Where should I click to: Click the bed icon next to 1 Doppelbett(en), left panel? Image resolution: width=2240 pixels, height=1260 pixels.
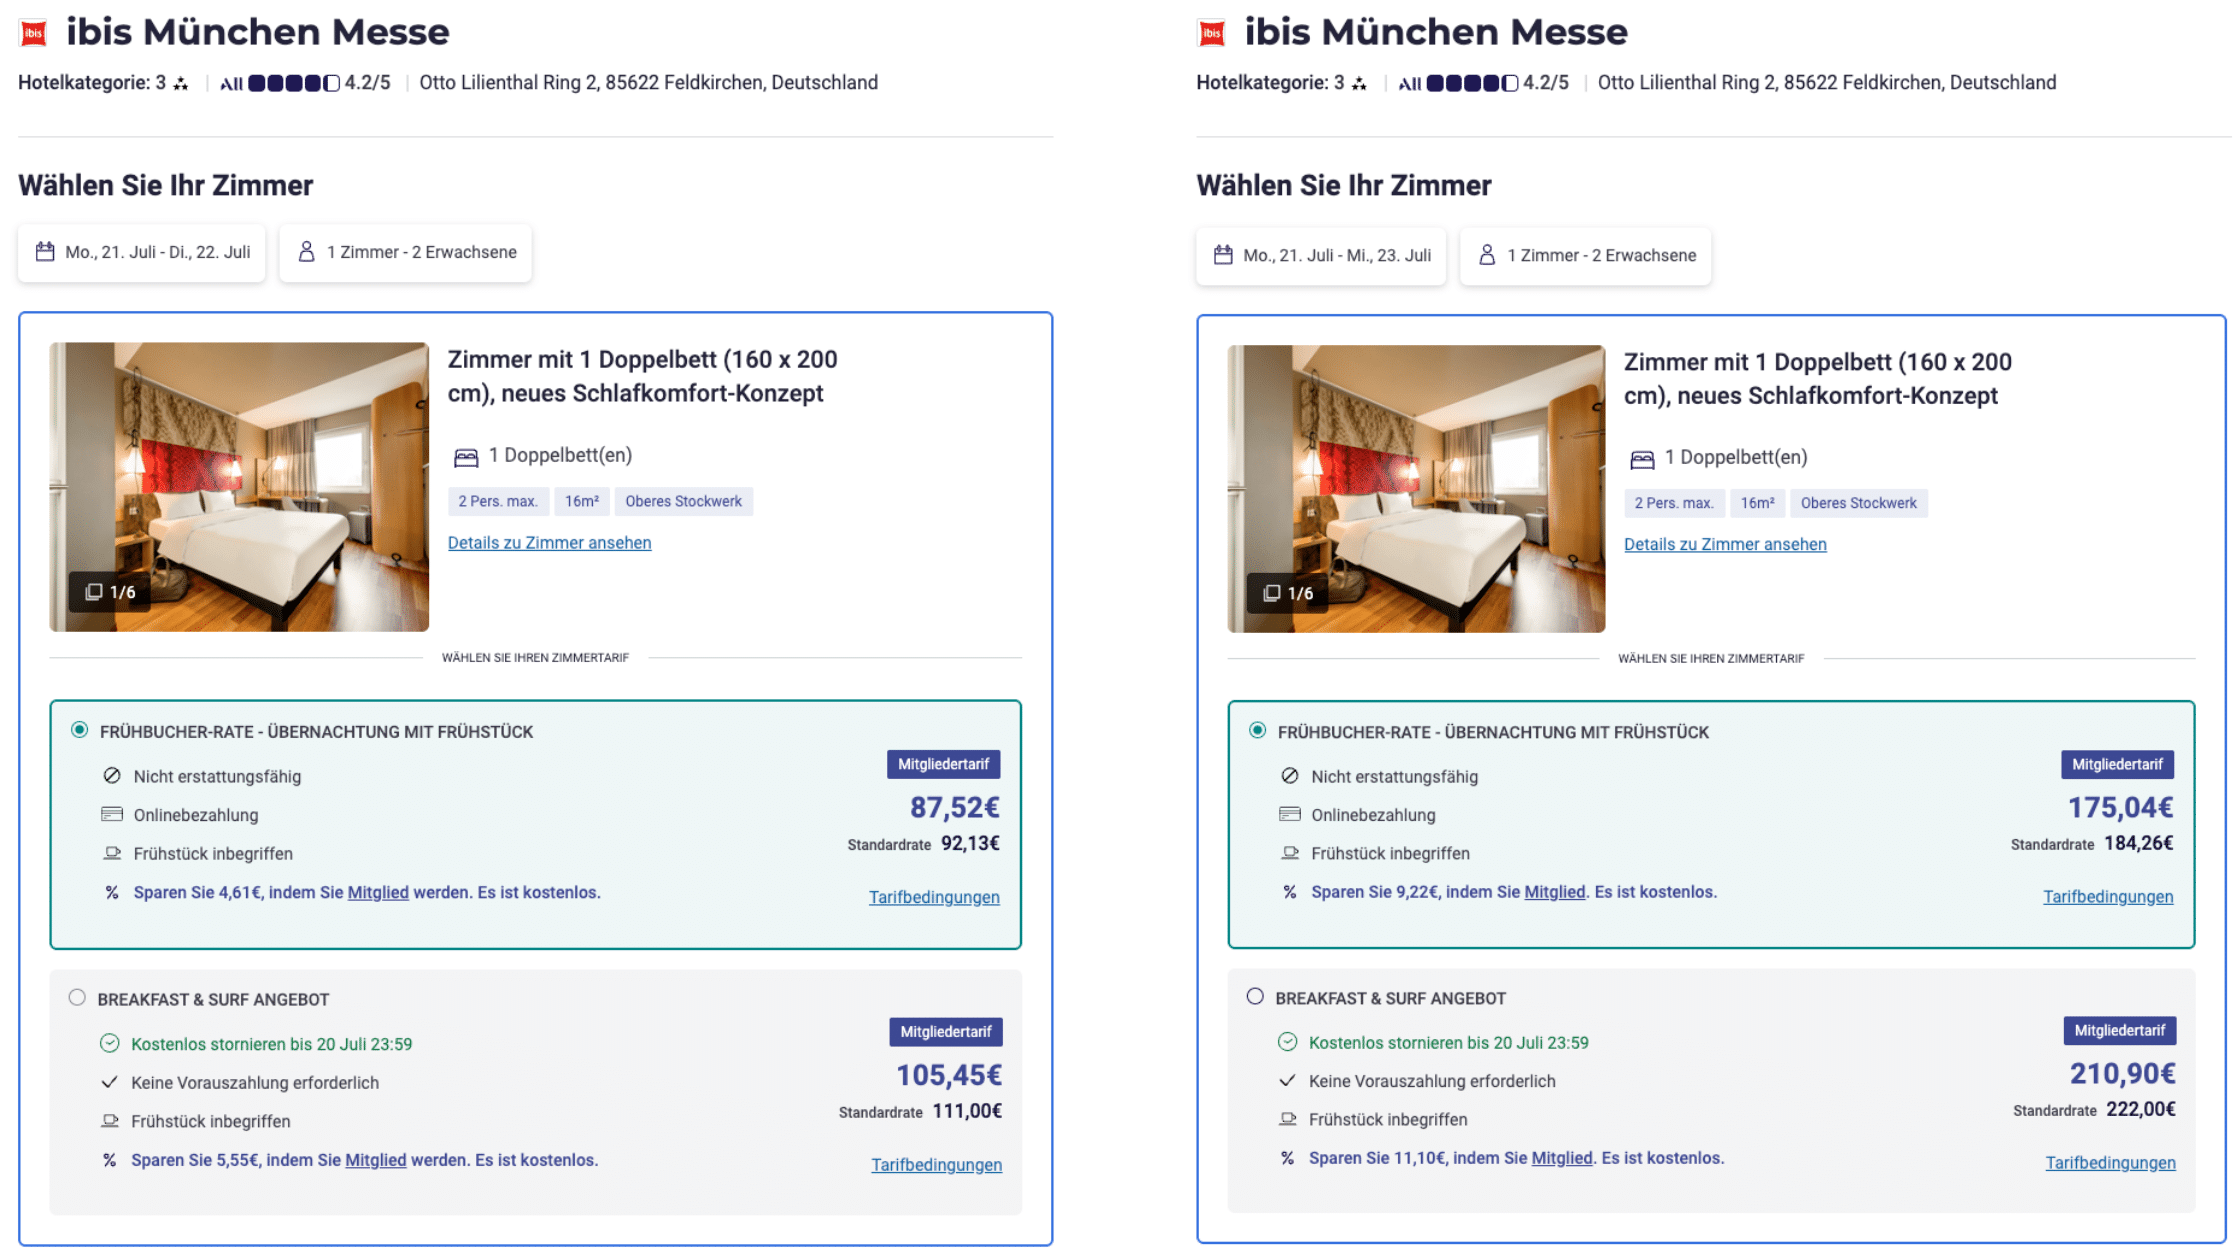(466, 457)
